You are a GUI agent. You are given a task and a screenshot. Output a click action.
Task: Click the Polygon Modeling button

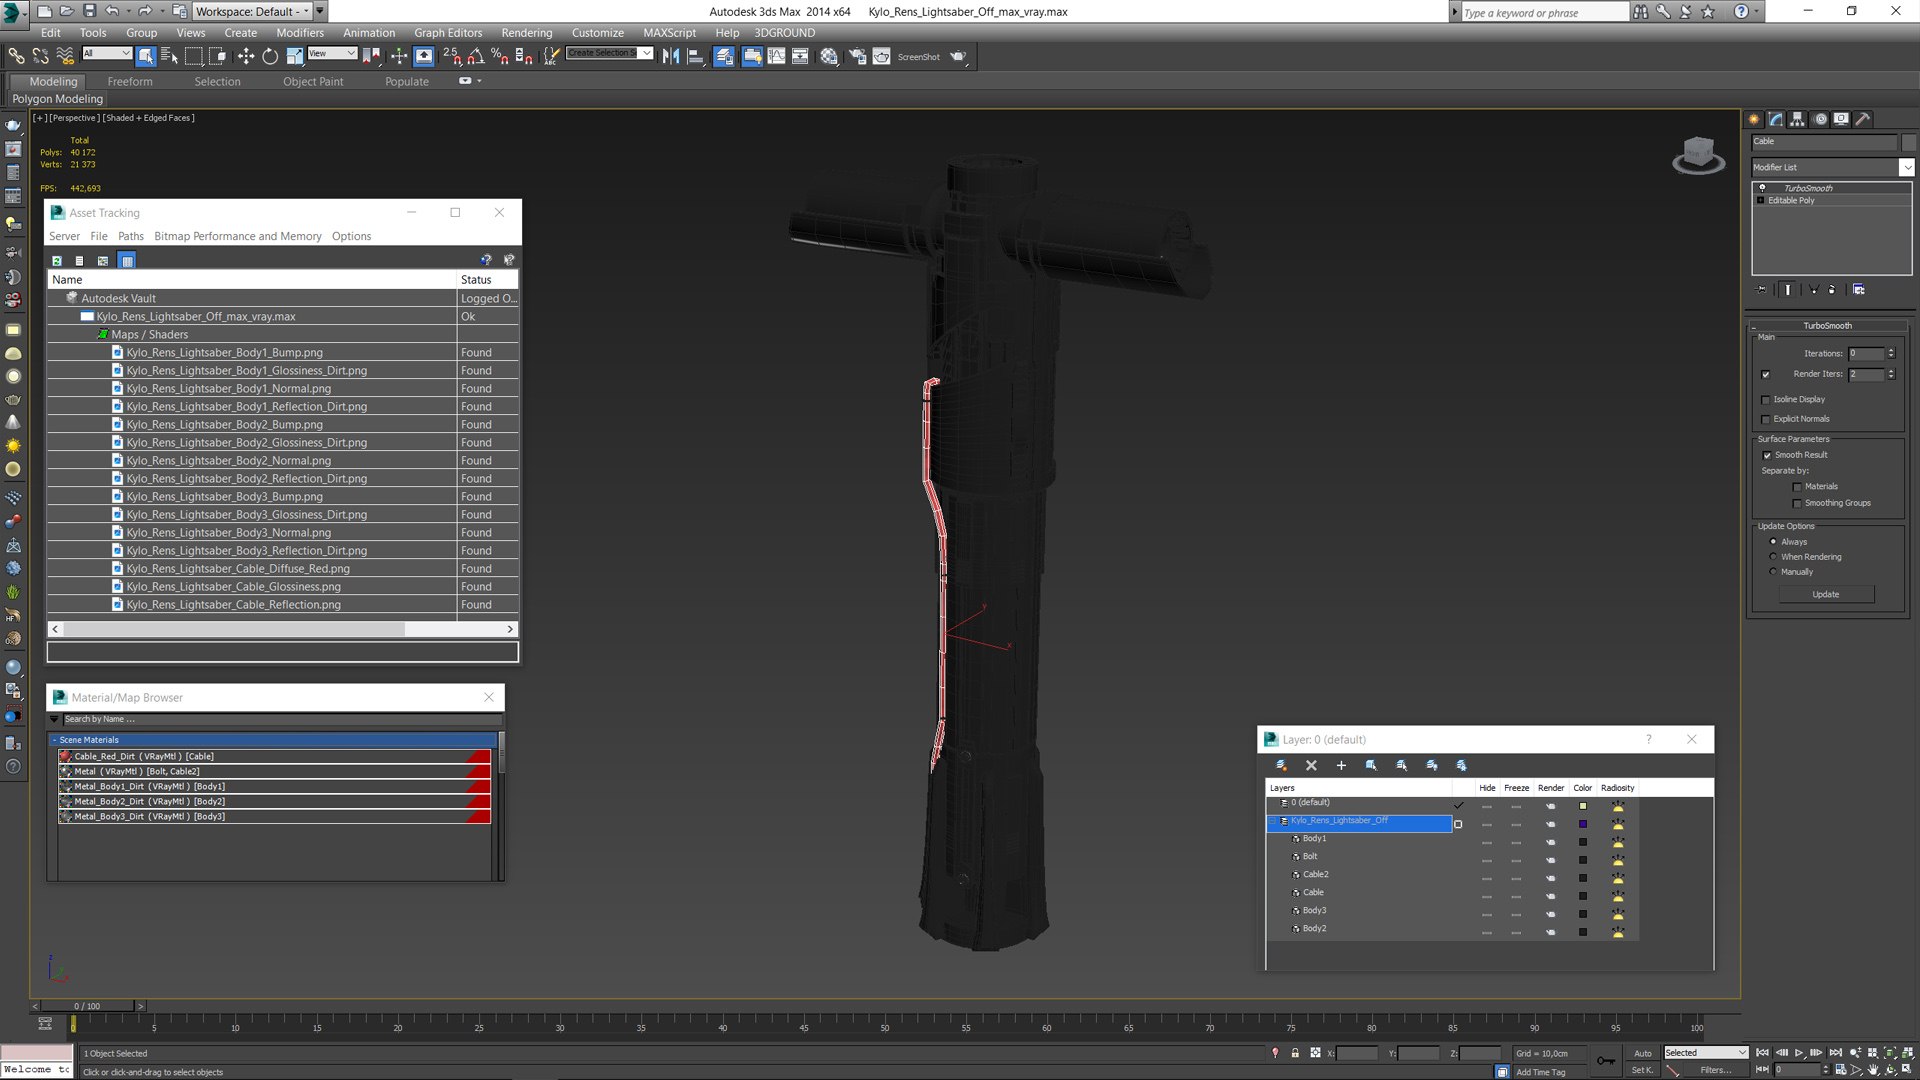pyautogui.click(x=58, y=99)
